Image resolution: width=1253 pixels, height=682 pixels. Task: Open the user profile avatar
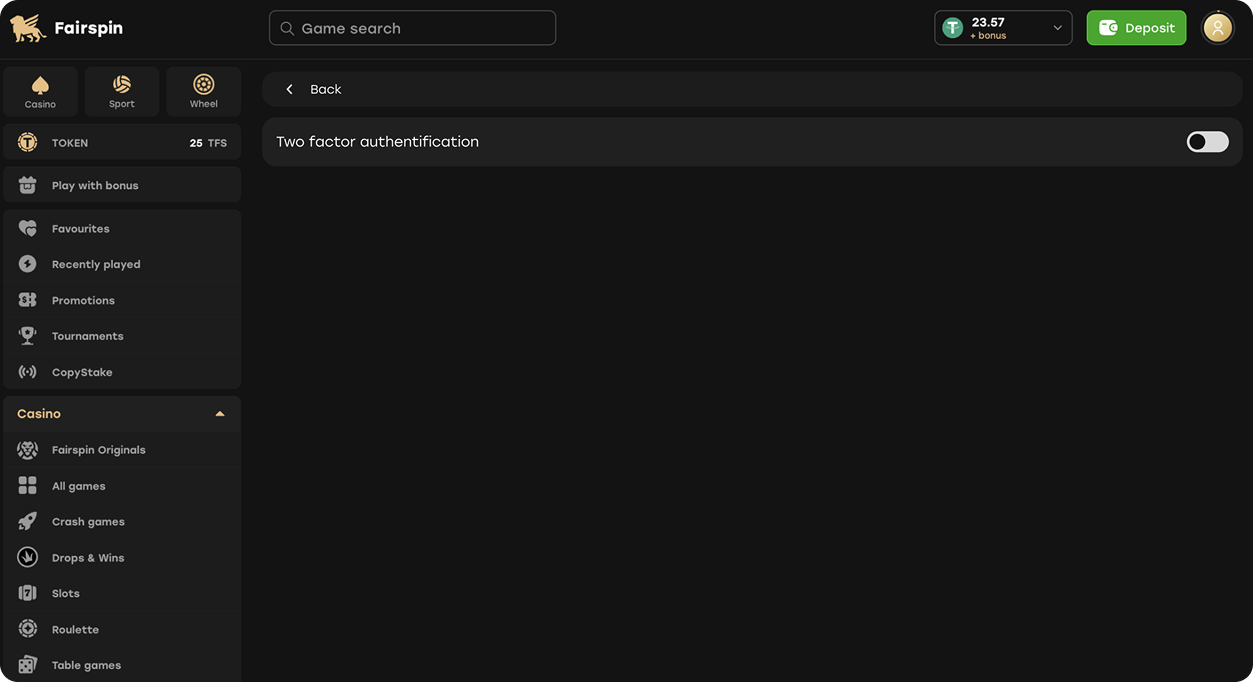tap(1217, 28)
